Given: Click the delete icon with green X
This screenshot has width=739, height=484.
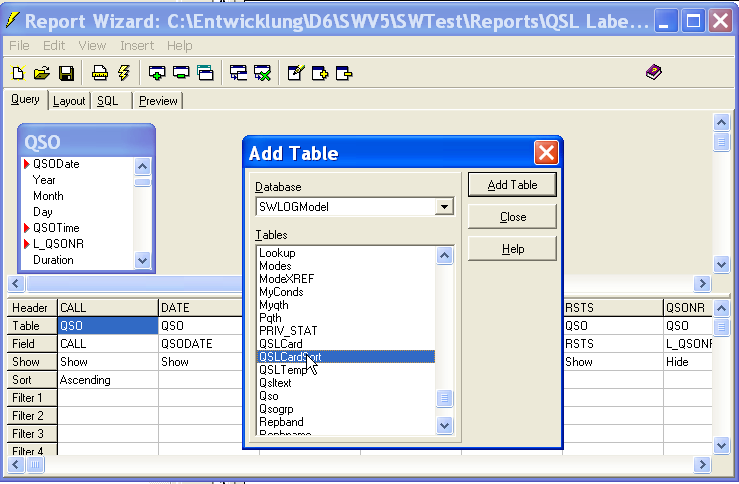Looking at the screenshot, I should [x=262, y=73].
